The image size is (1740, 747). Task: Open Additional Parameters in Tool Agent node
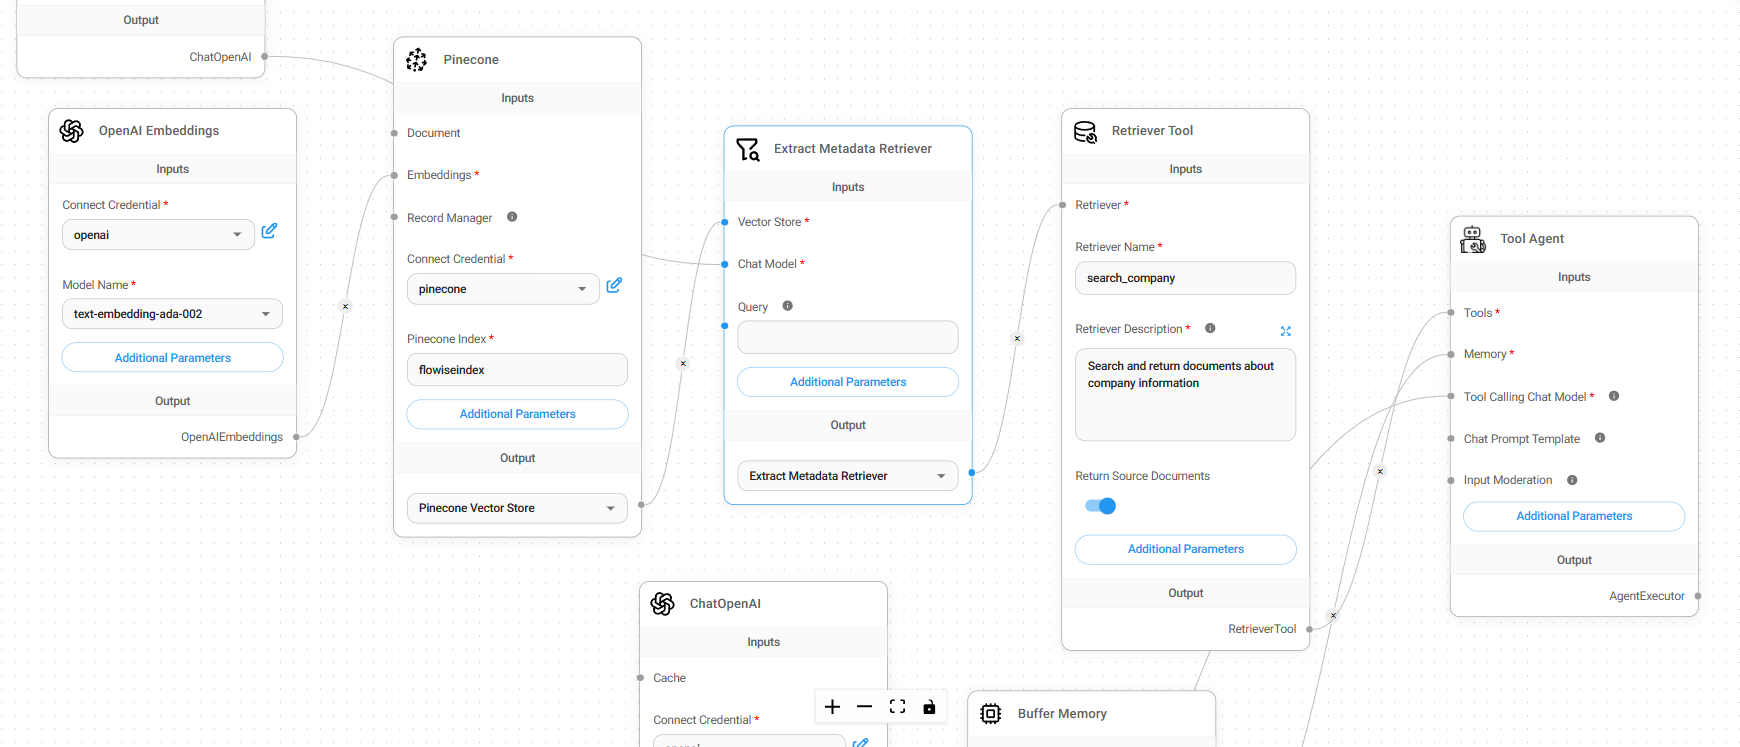(x=1573, y=516)
